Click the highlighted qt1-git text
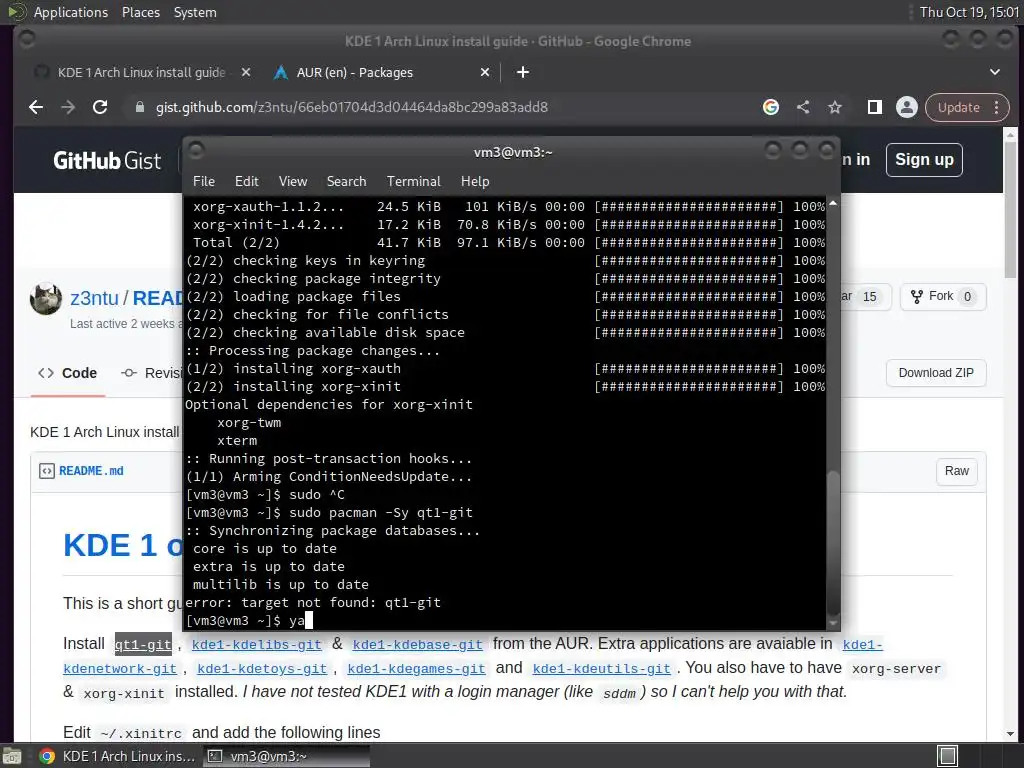 (143, 645)
